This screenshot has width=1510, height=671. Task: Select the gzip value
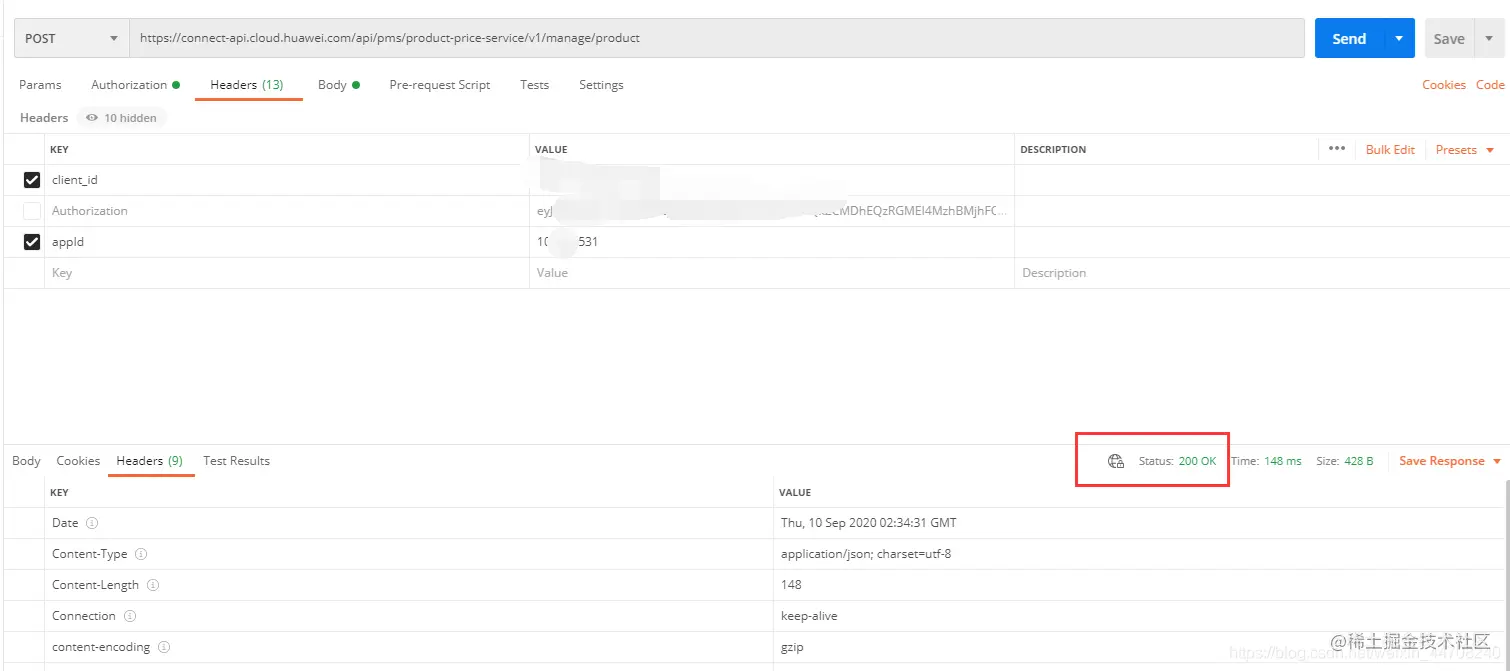792,647
